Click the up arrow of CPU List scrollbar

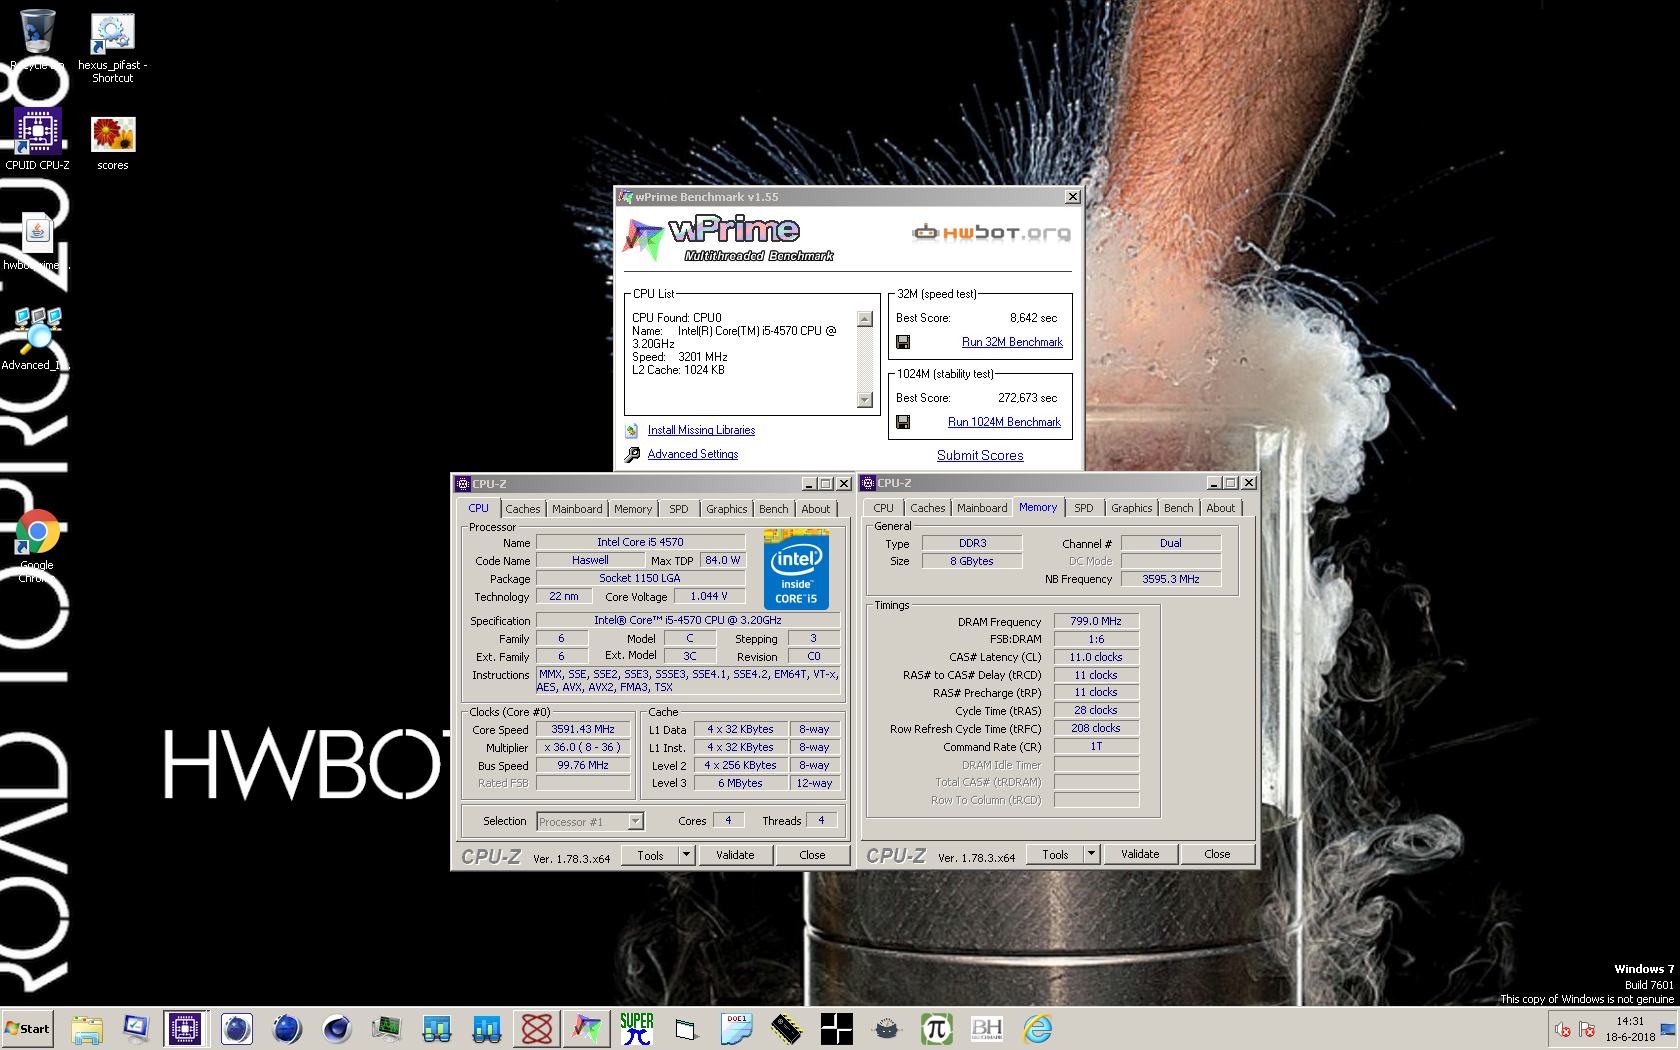[x=865, y=319]
